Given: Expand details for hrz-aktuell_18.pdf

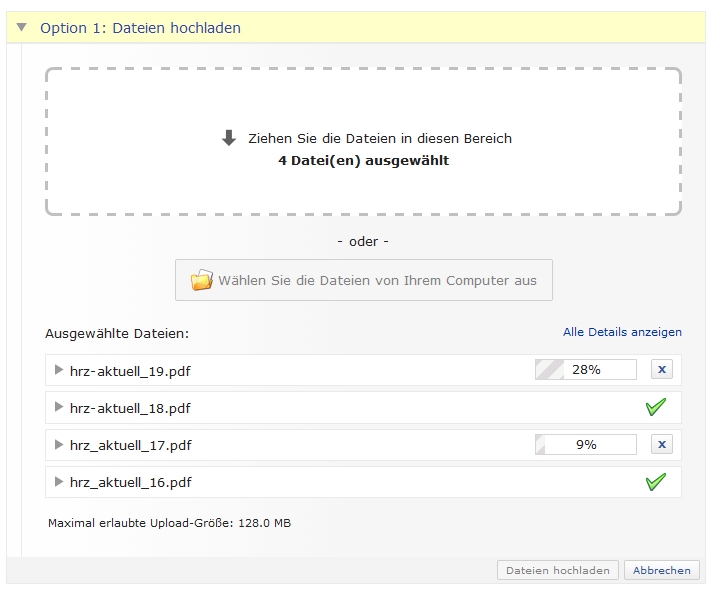Looking at the screenshot, I should [x=59, y=407].
